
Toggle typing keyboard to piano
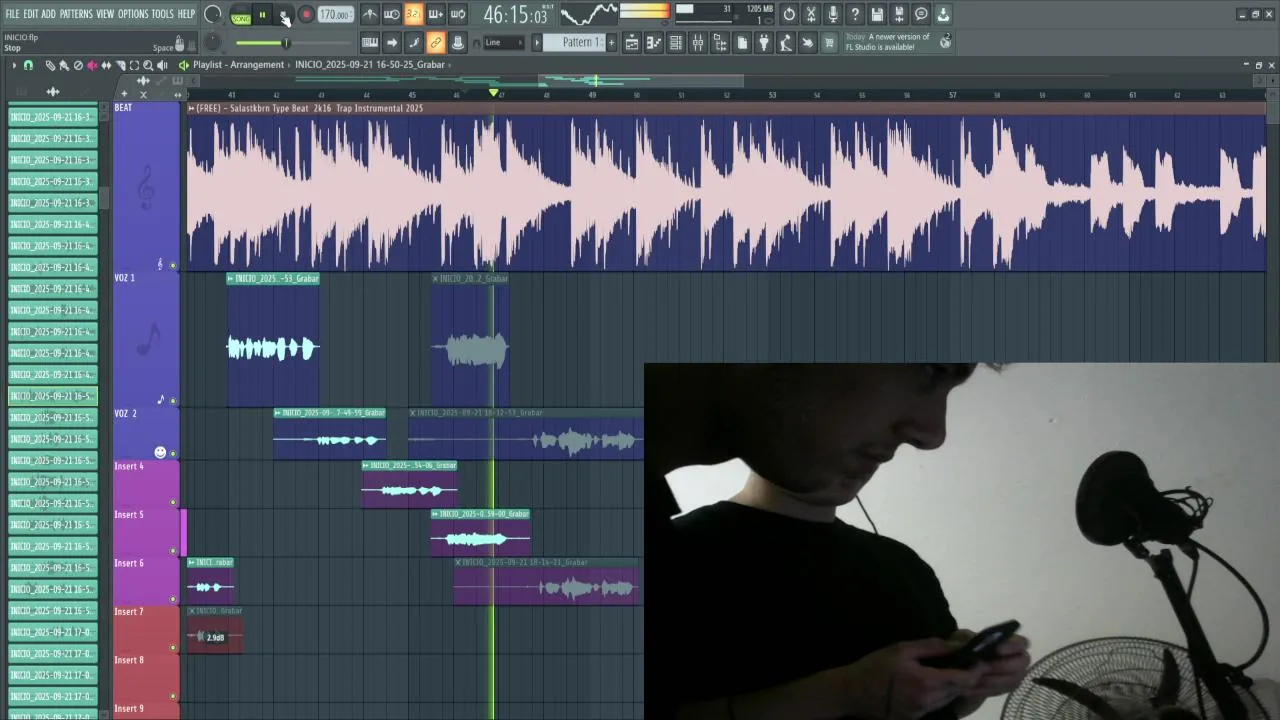point(370,42)
